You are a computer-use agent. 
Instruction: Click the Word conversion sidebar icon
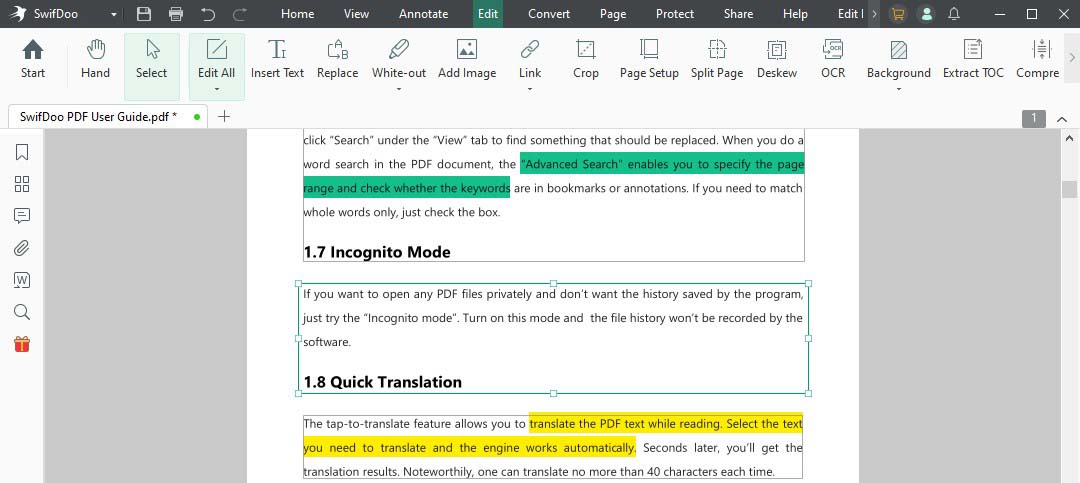click(22, 280)
